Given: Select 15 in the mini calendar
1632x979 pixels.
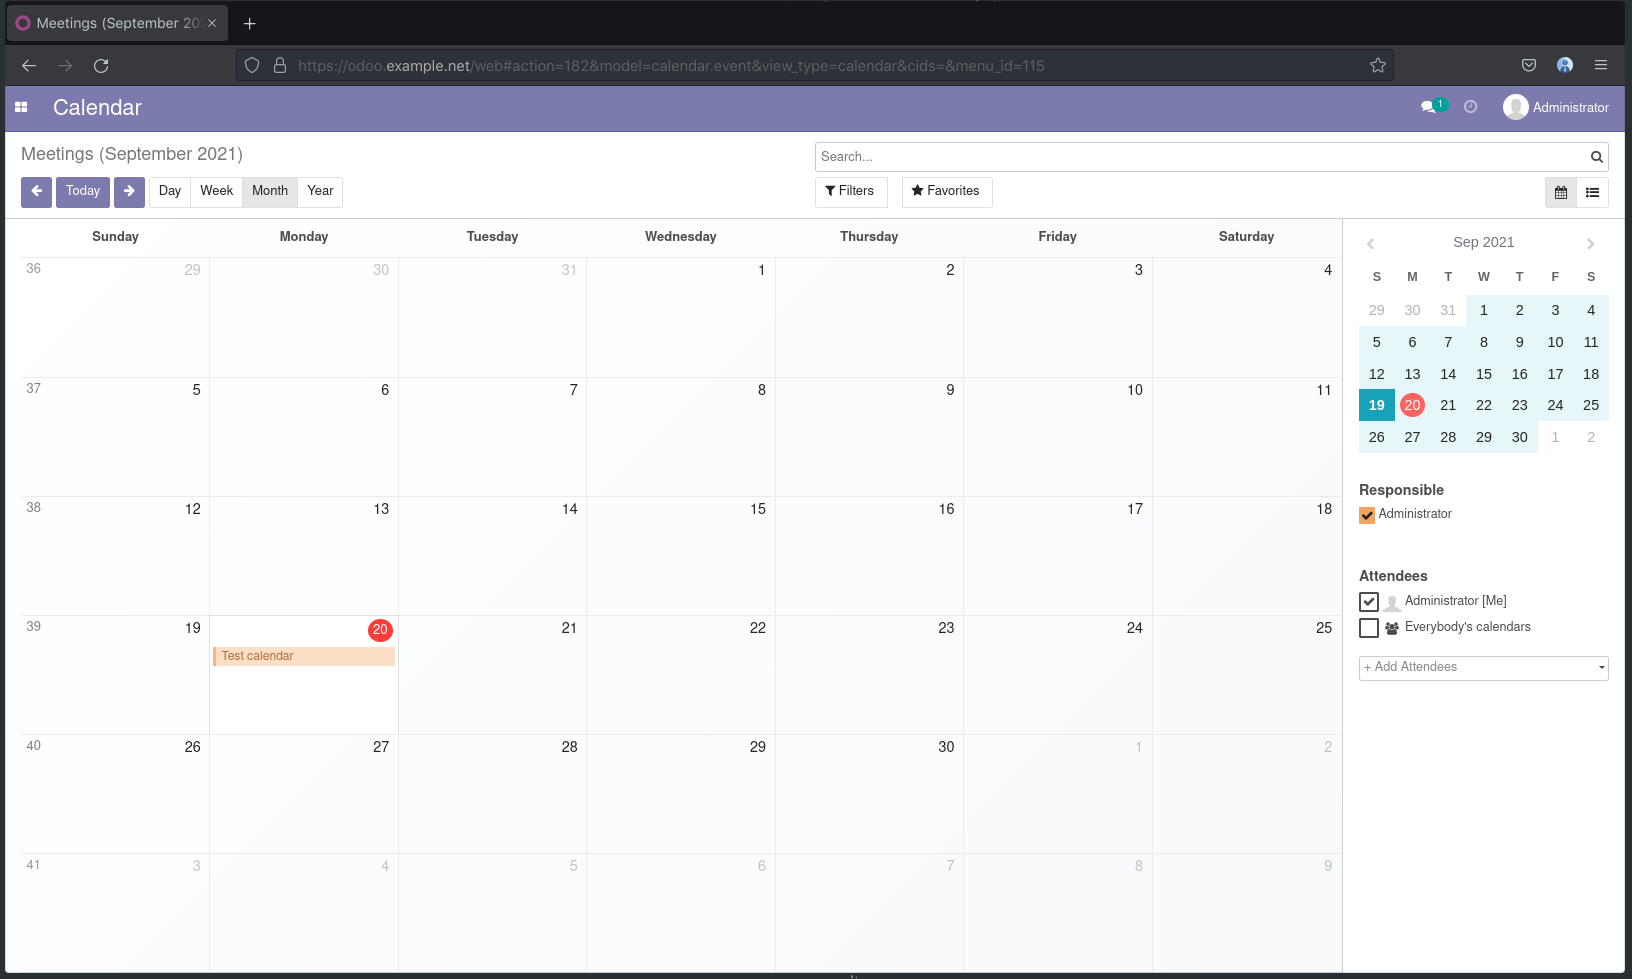Looking at the screenshot, I should tap(1484, 374).
